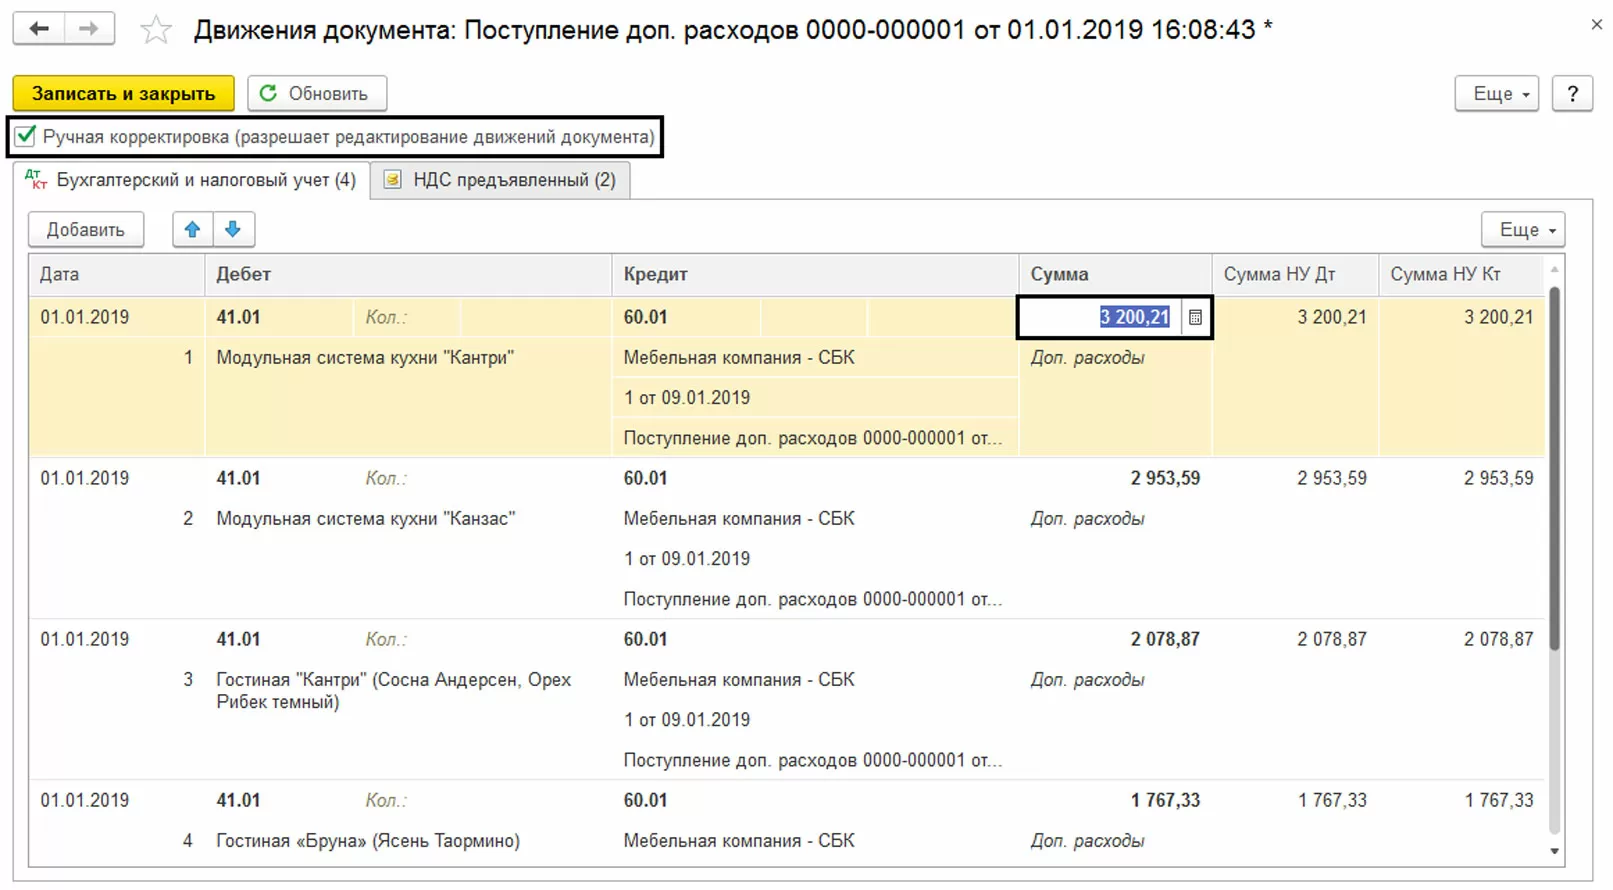Click the sum 2 078,87 in Сумма column
Screen dimensions: 1613x890
[1165, 639]
